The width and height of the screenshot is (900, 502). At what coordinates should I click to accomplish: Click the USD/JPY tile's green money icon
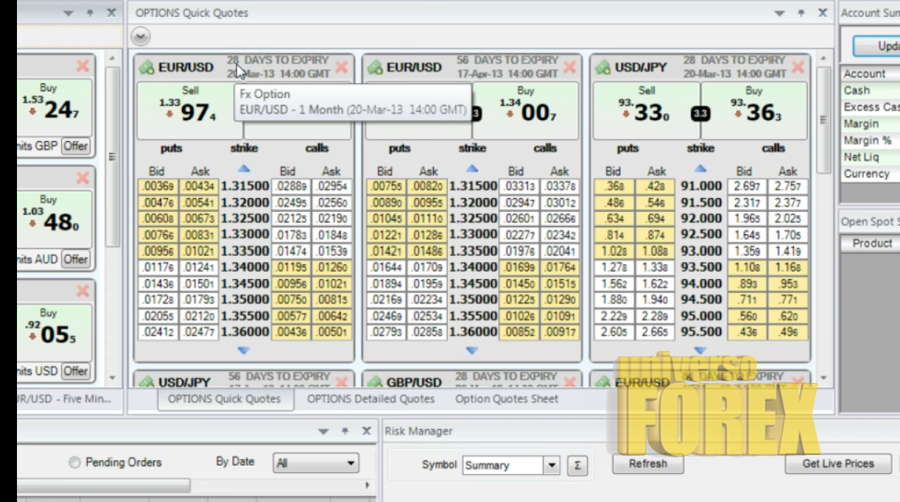(602, 67)
